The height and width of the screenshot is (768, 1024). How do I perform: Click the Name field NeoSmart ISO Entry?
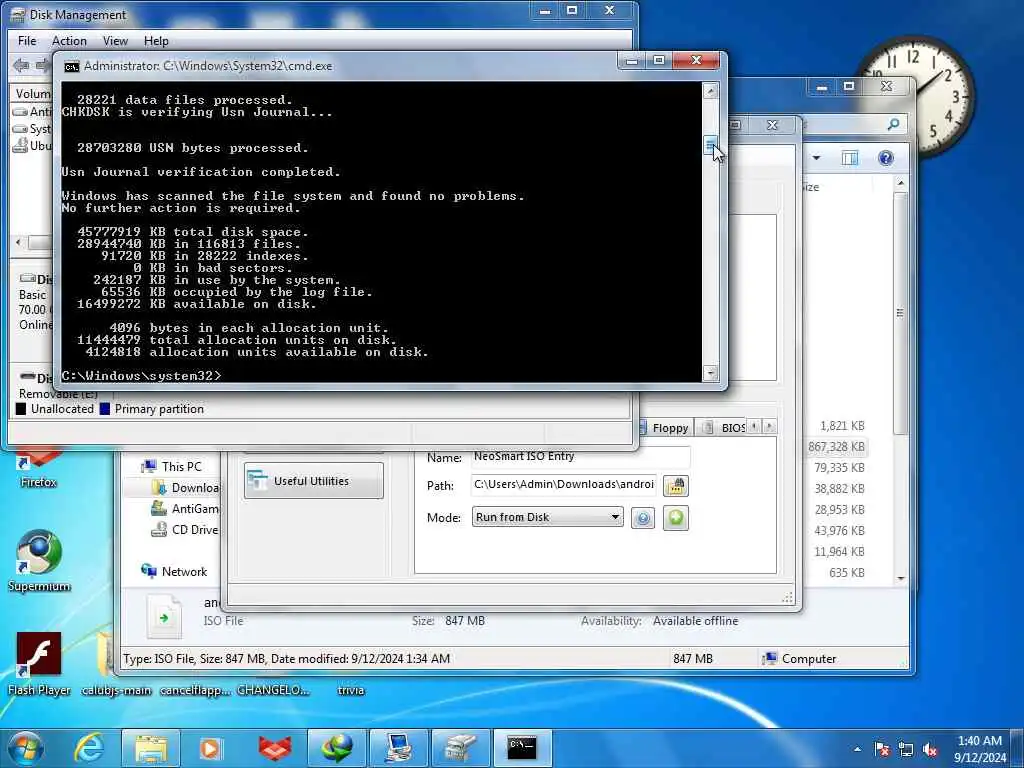pos(580,456)
